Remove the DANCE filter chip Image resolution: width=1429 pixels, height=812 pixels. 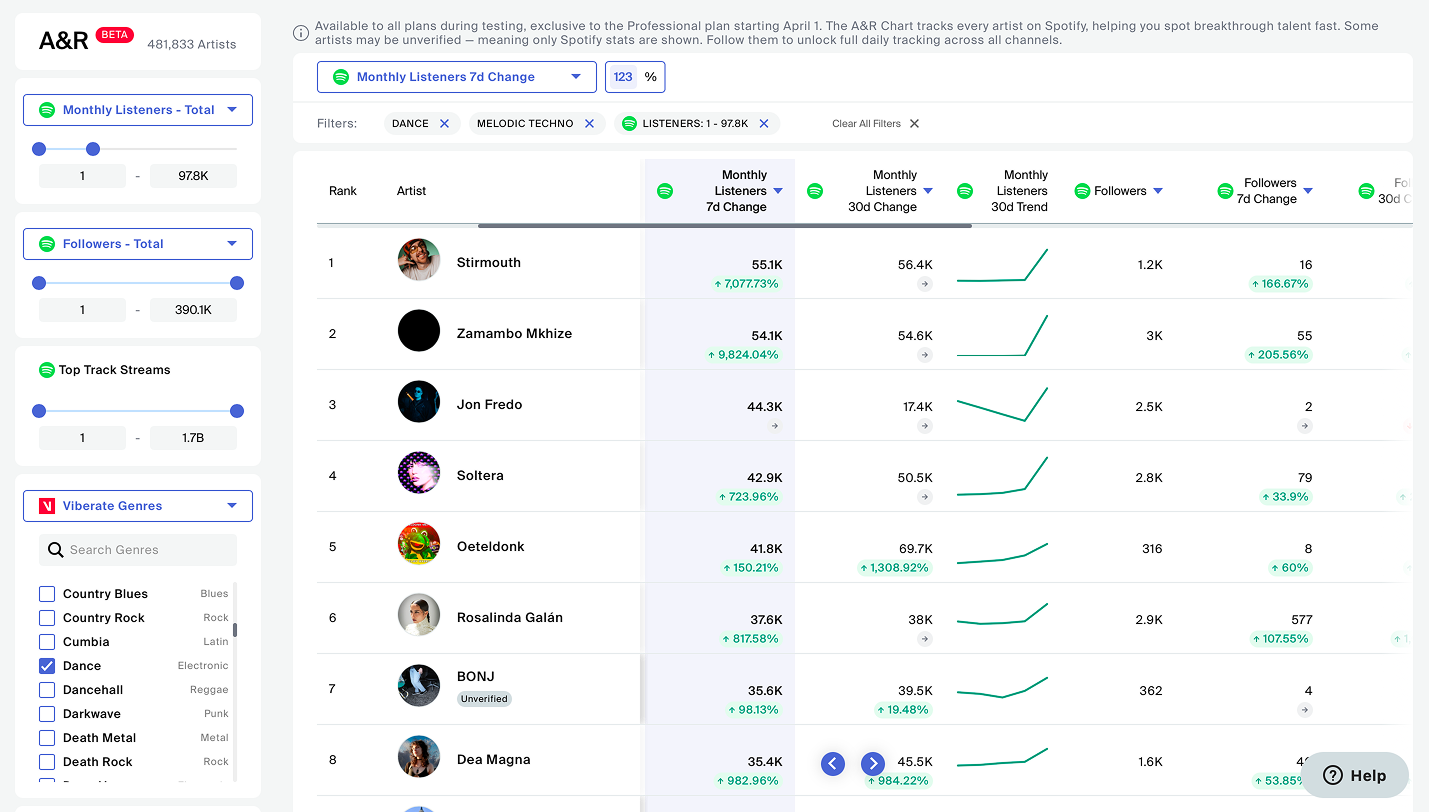point(444,124)
